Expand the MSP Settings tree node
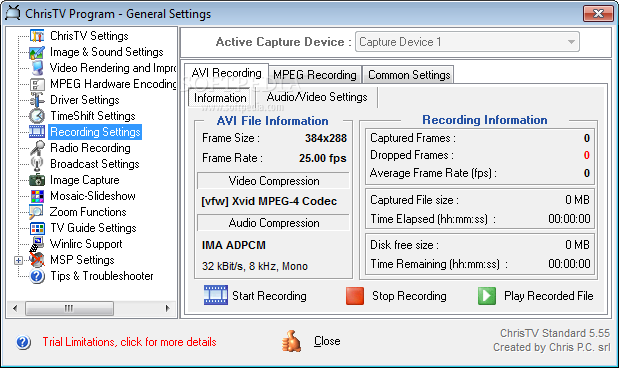This screenshot has height=368, width=619. click(x=18, y=260)
